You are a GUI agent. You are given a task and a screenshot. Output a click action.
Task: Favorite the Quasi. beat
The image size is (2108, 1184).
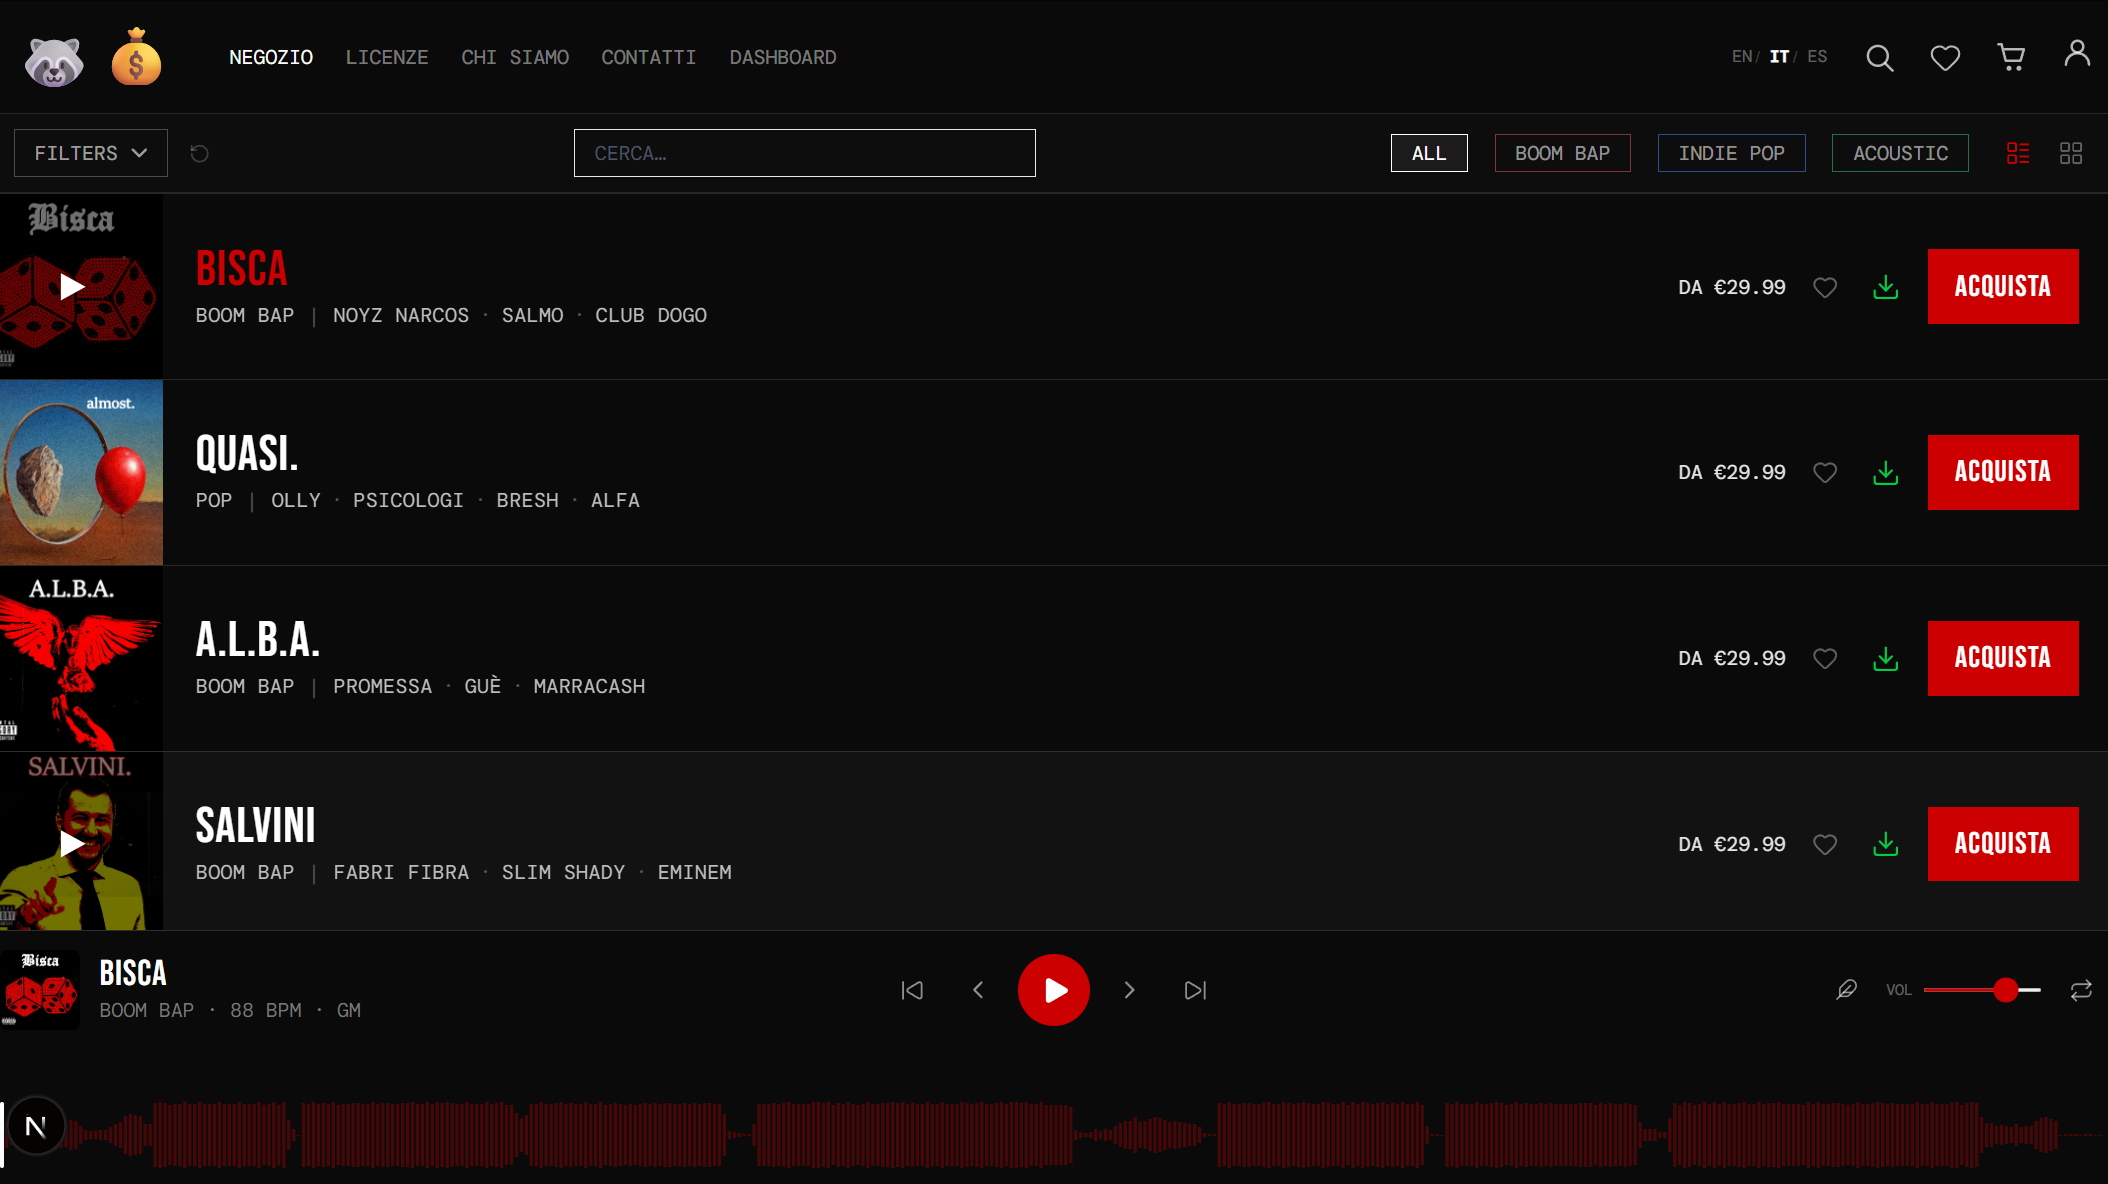(1825, 473)
